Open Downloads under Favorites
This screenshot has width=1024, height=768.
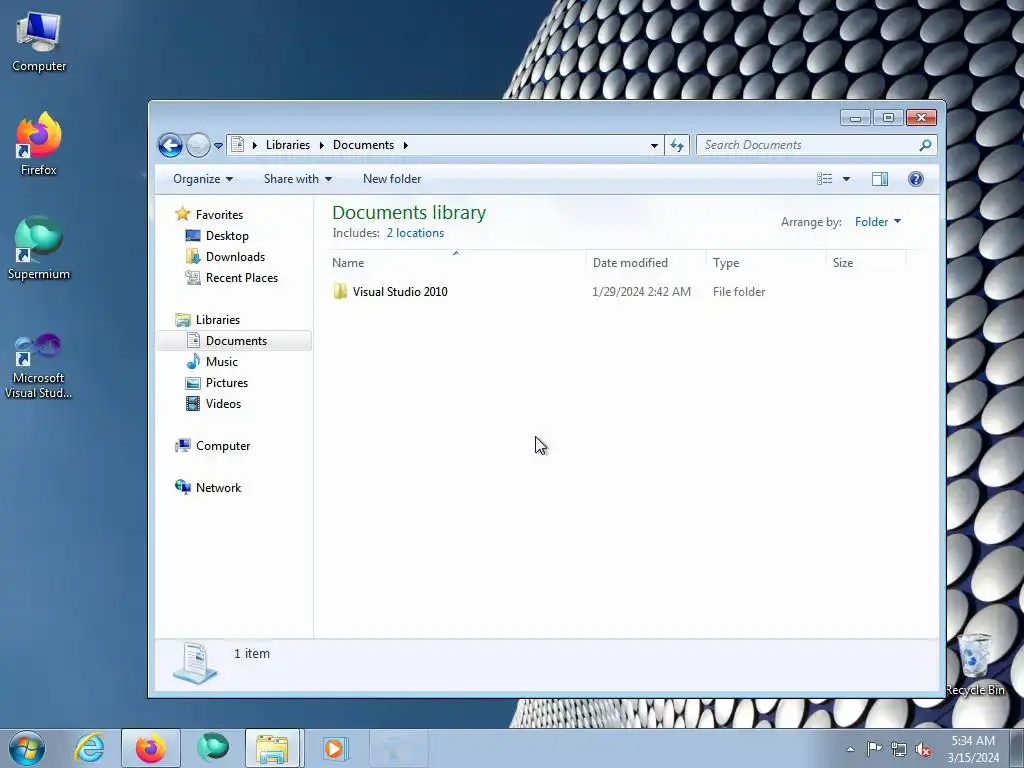pos(235,257)
